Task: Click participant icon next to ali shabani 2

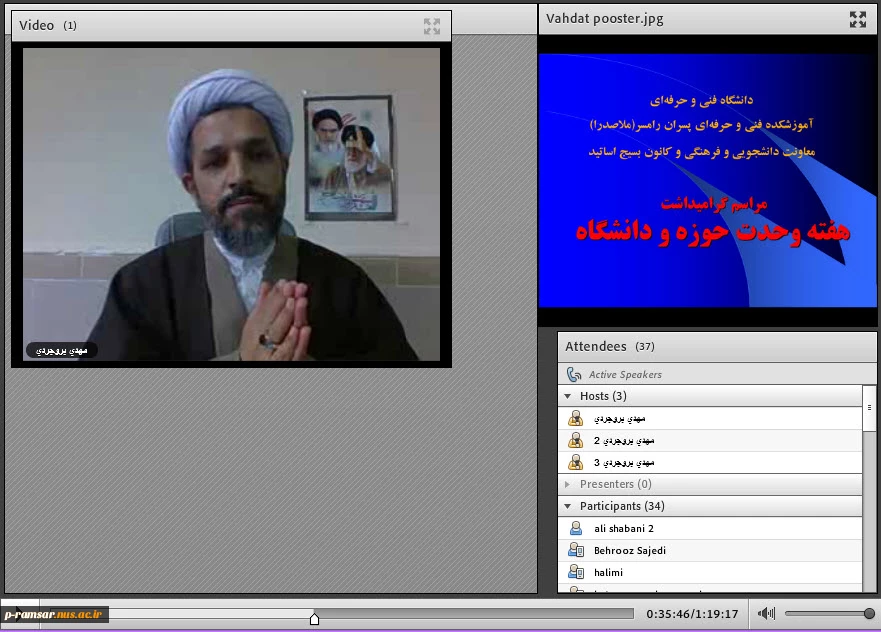Action: [576, 528]
